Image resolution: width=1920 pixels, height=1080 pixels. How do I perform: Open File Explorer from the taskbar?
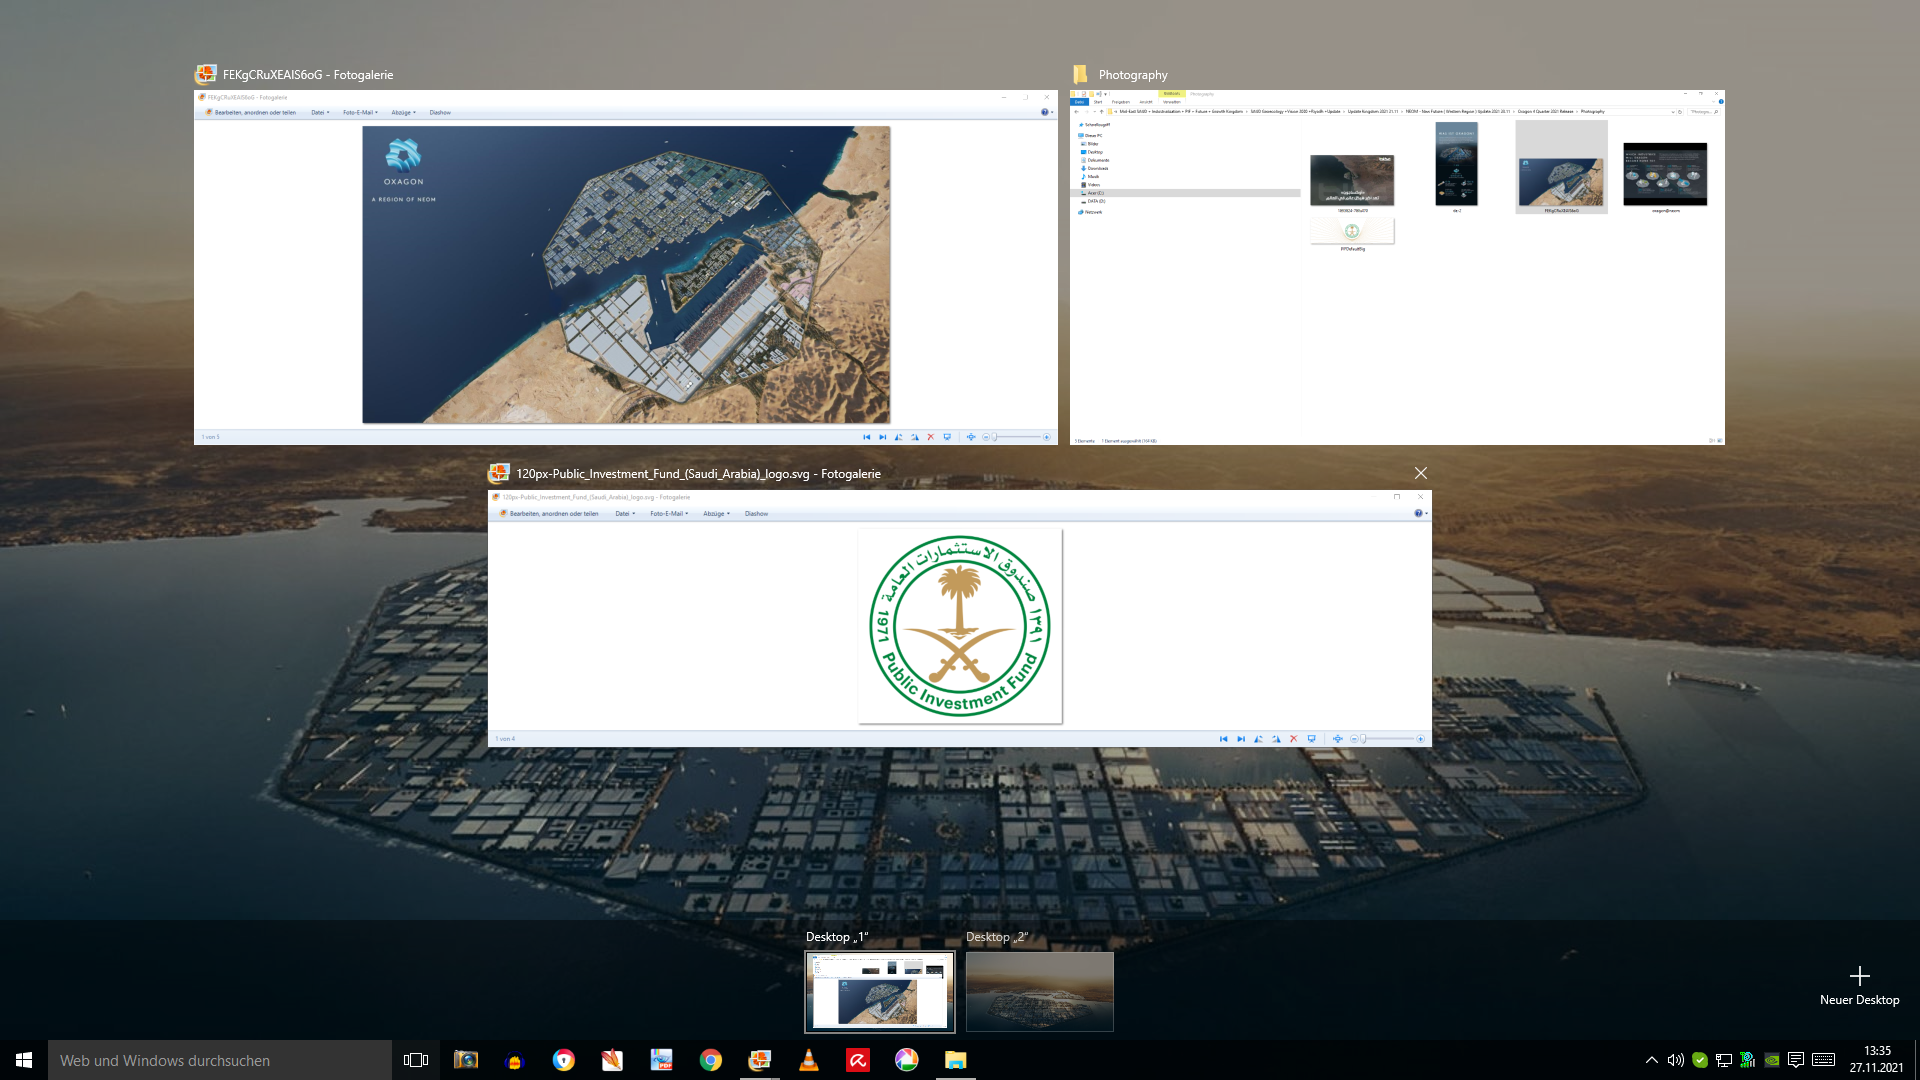[x=956, y=1060]
